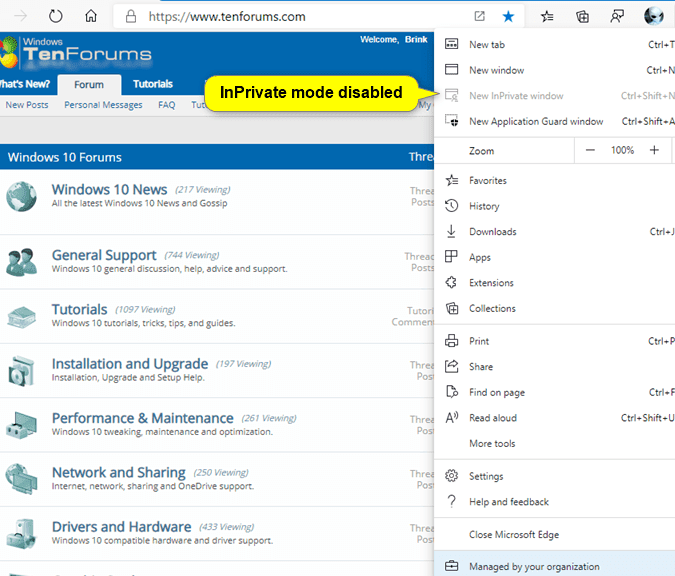
Task: Select New window from the menu
Action: pyautogui.click(x=554, y=70)
